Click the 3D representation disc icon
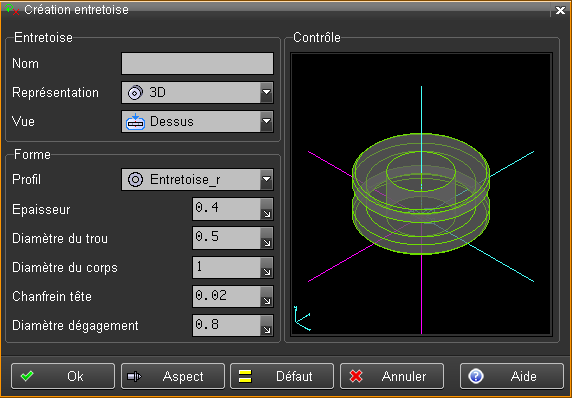Viewport: 572px width, 398px height. (x=135, y=93)
